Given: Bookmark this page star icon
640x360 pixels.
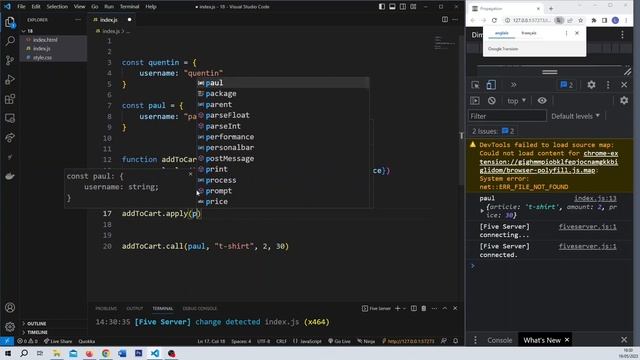Looking at the screenshot, I should coord(580,20).
